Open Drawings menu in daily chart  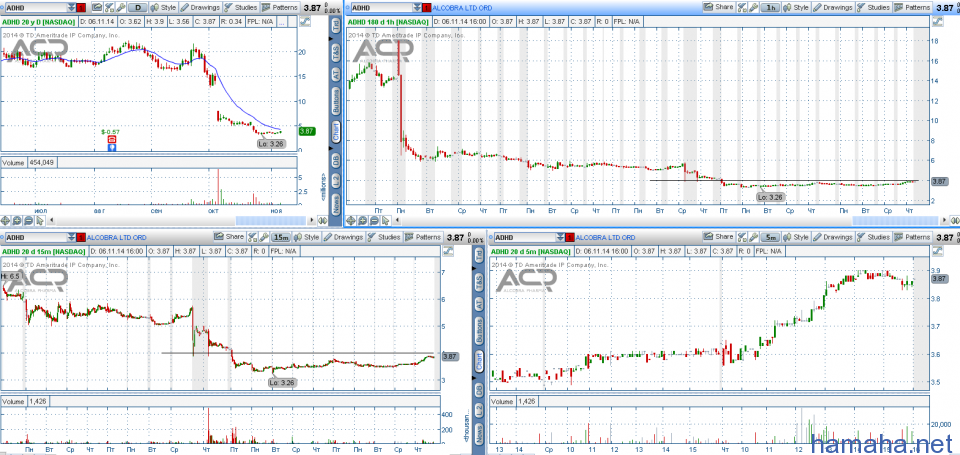pos(200,7)
